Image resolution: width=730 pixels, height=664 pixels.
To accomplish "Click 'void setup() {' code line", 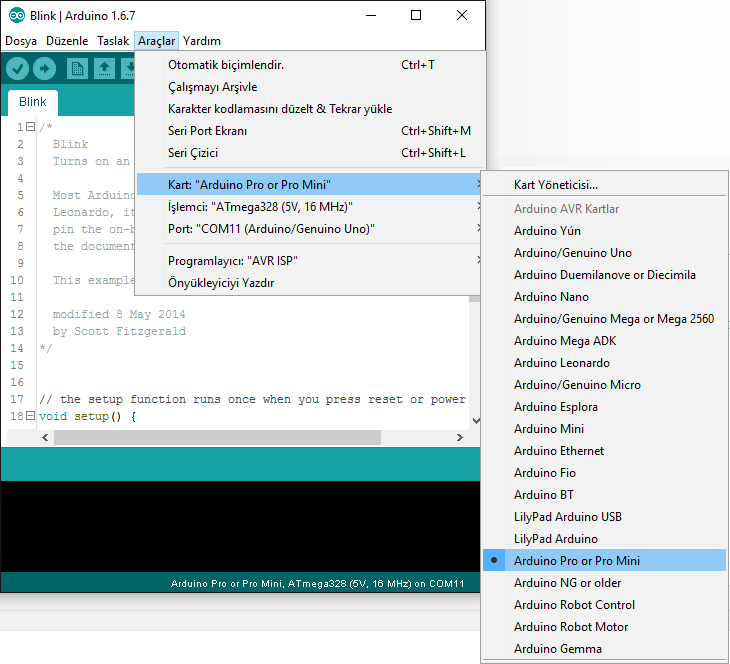I will [x=88, y=416].
